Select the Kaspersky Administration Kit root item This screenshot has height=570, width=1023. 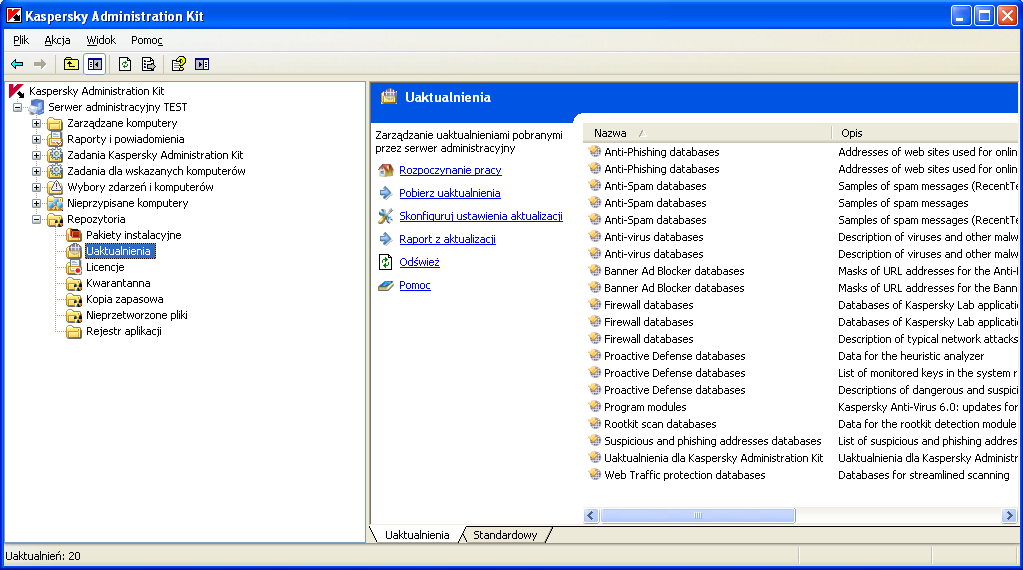tap(97, 91)
